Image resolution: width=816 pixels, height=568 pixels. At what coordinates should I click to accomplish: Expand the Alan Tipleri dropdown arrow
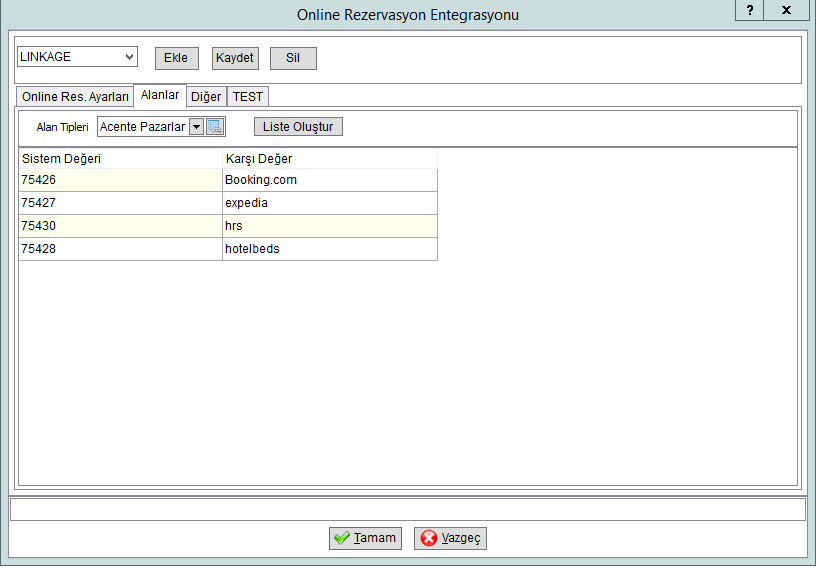(x=196, y=127)
